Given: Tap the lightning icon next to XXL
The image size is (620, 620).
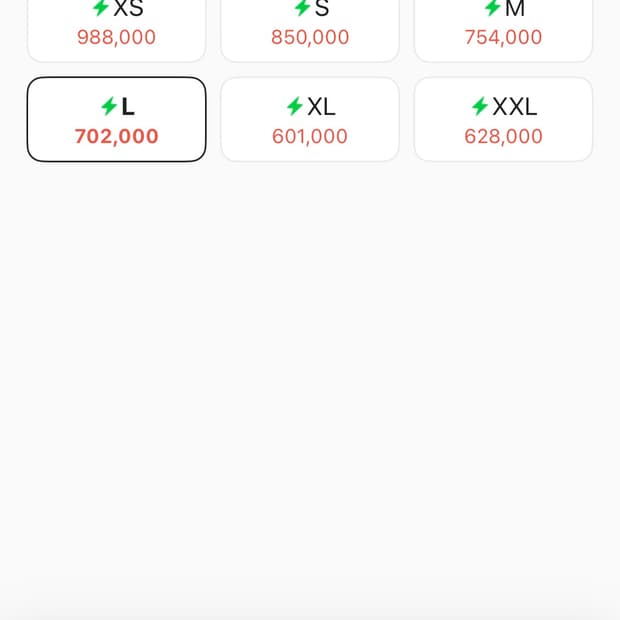Looking at the screenshot, I should 480,107.
